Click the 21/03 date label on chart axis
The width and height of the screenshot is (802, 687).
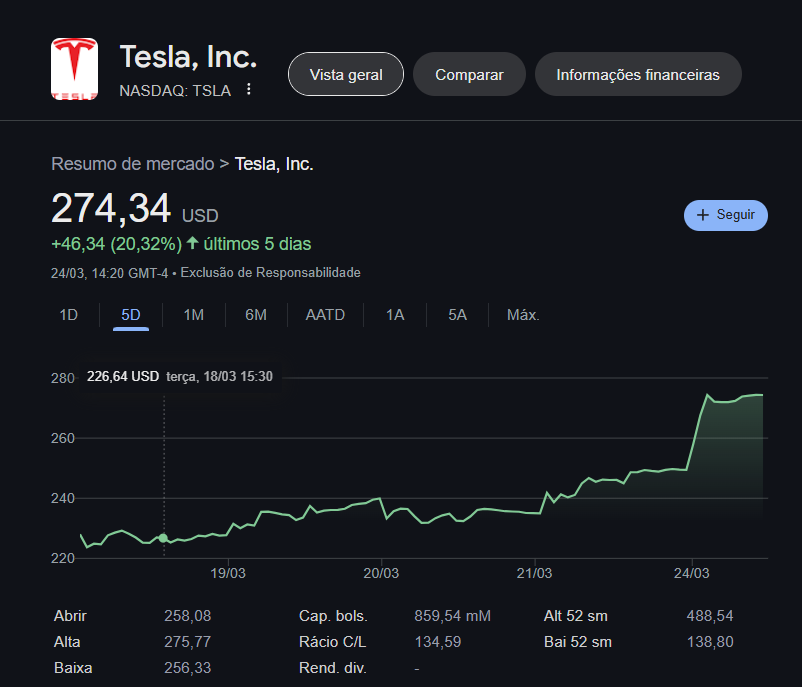click(x=534, y=573)
